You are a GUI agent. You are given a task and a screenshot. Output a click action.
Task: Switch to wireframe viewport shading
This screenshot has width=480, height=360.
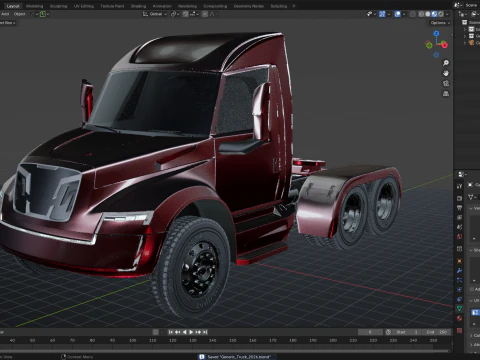(x=421, y=14)
